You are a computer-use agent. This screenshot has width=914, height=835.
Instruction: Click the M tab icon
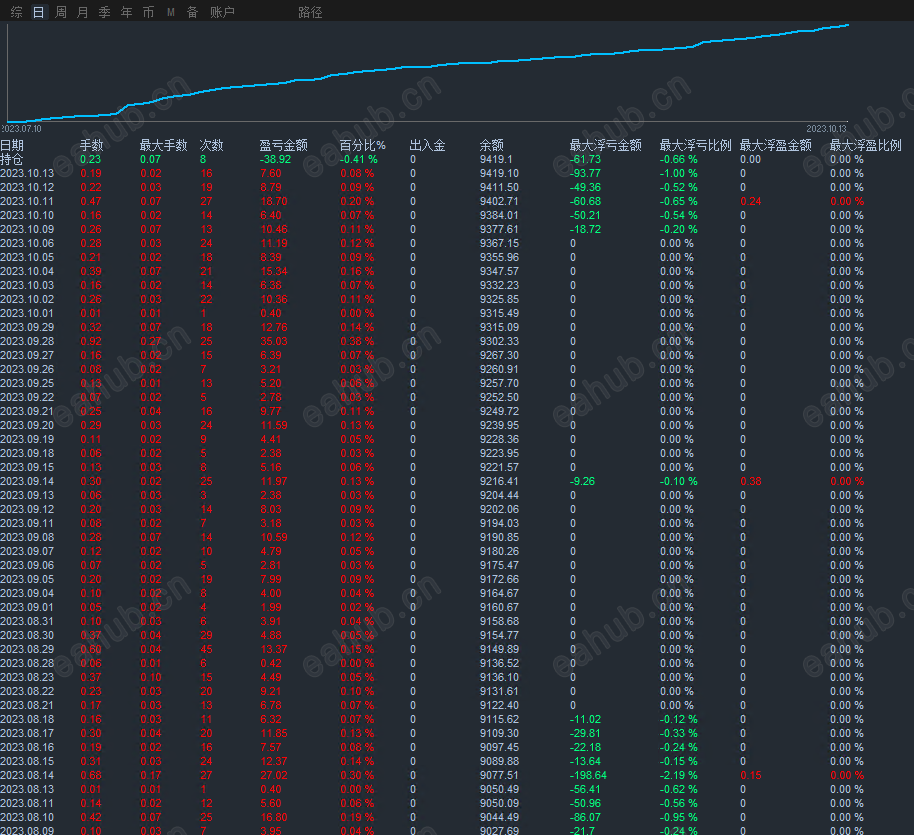[x=170, y=12]
